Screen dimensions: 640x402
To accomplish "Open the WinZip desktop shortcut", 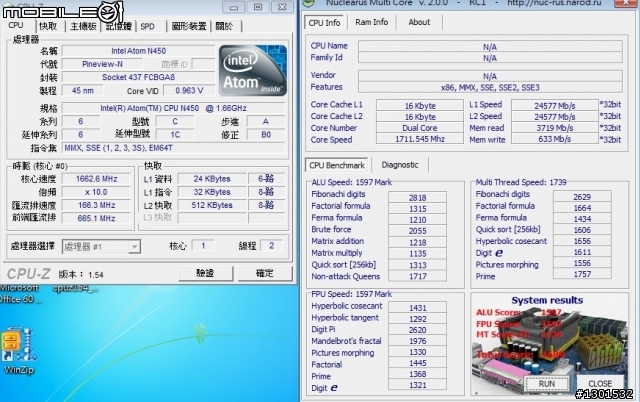I will (x=18, y=351).
